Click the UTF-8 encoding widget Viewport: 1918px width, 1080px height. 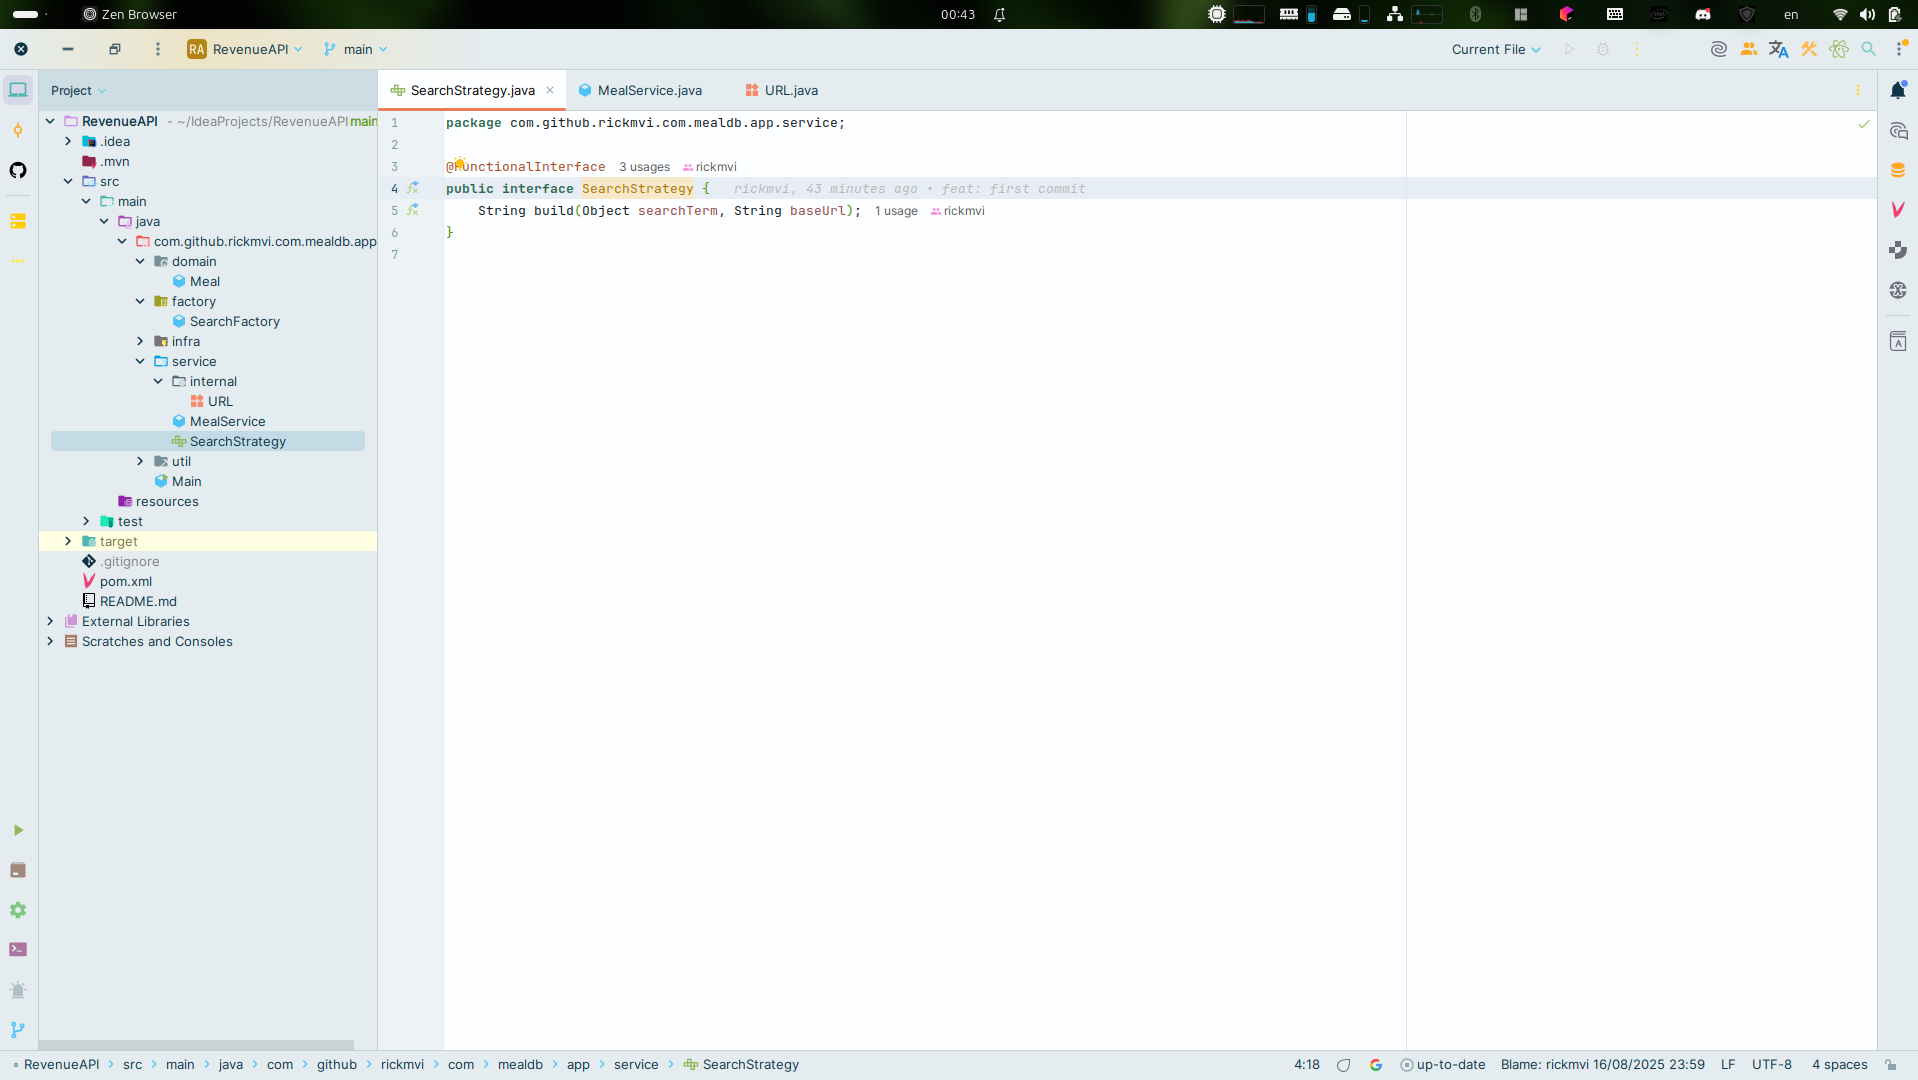pyautogui.click(x=1771, y=1065)
